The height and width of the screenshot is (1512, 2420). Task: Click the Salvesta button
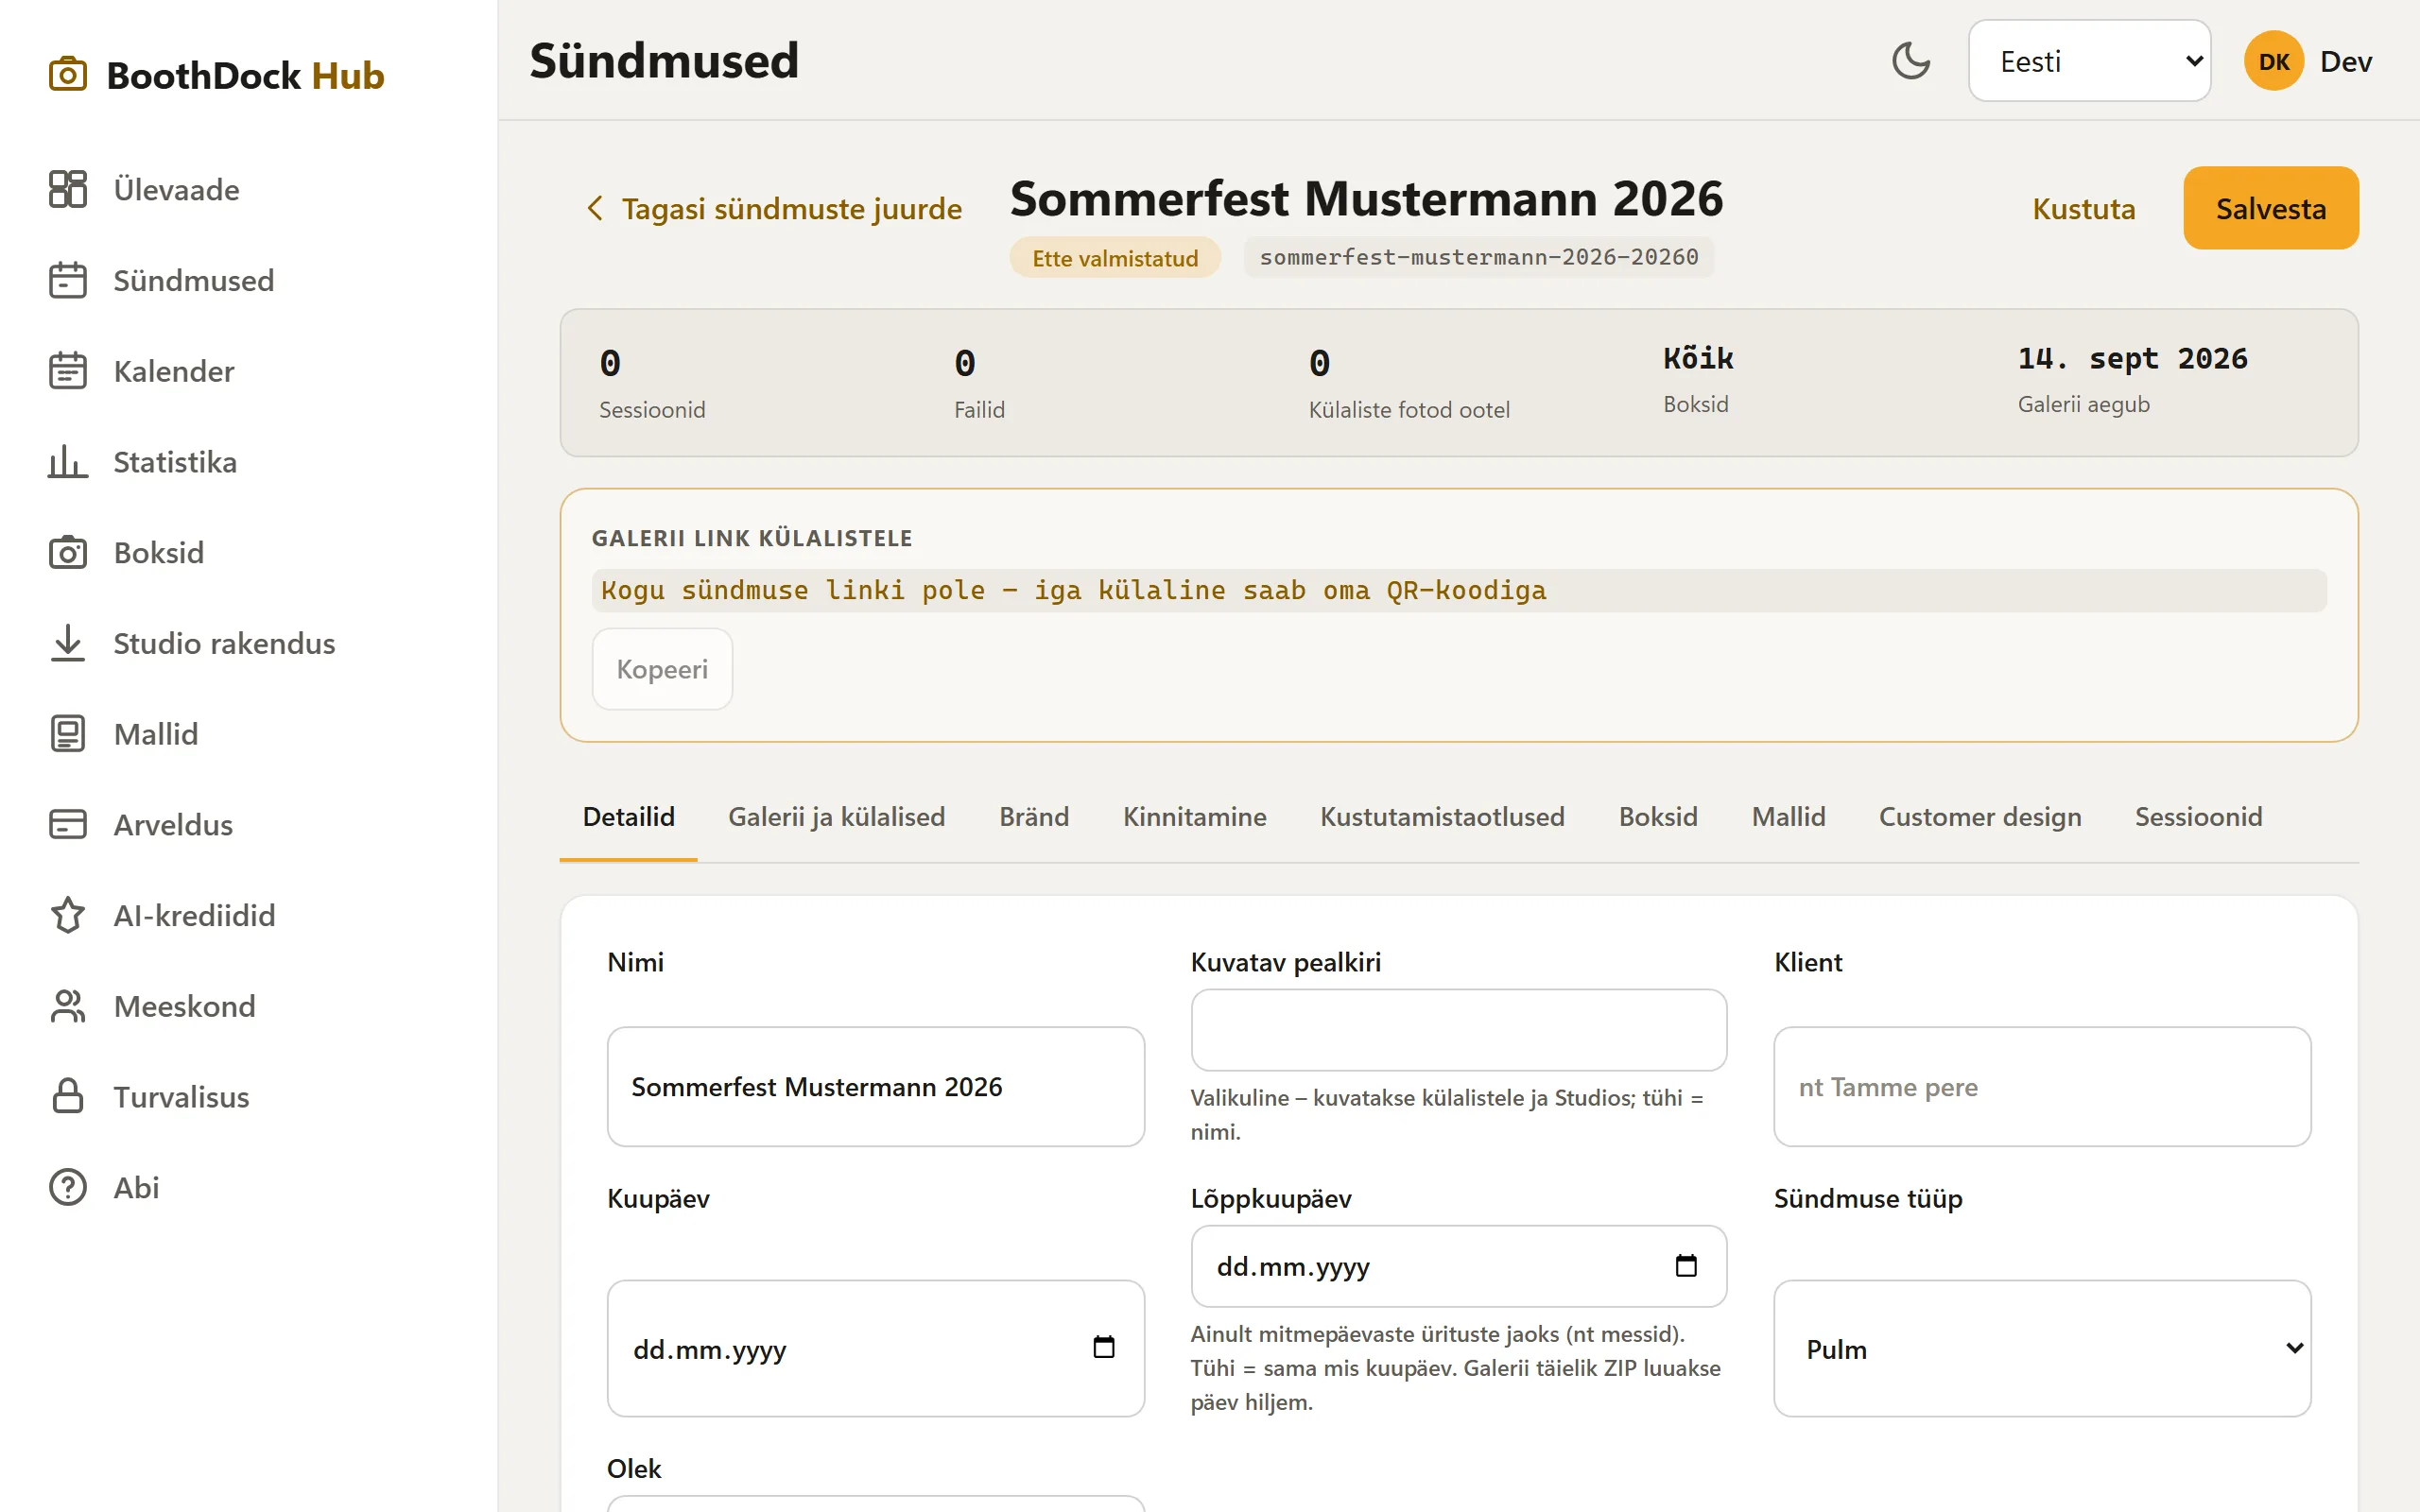click(2271, 208)
